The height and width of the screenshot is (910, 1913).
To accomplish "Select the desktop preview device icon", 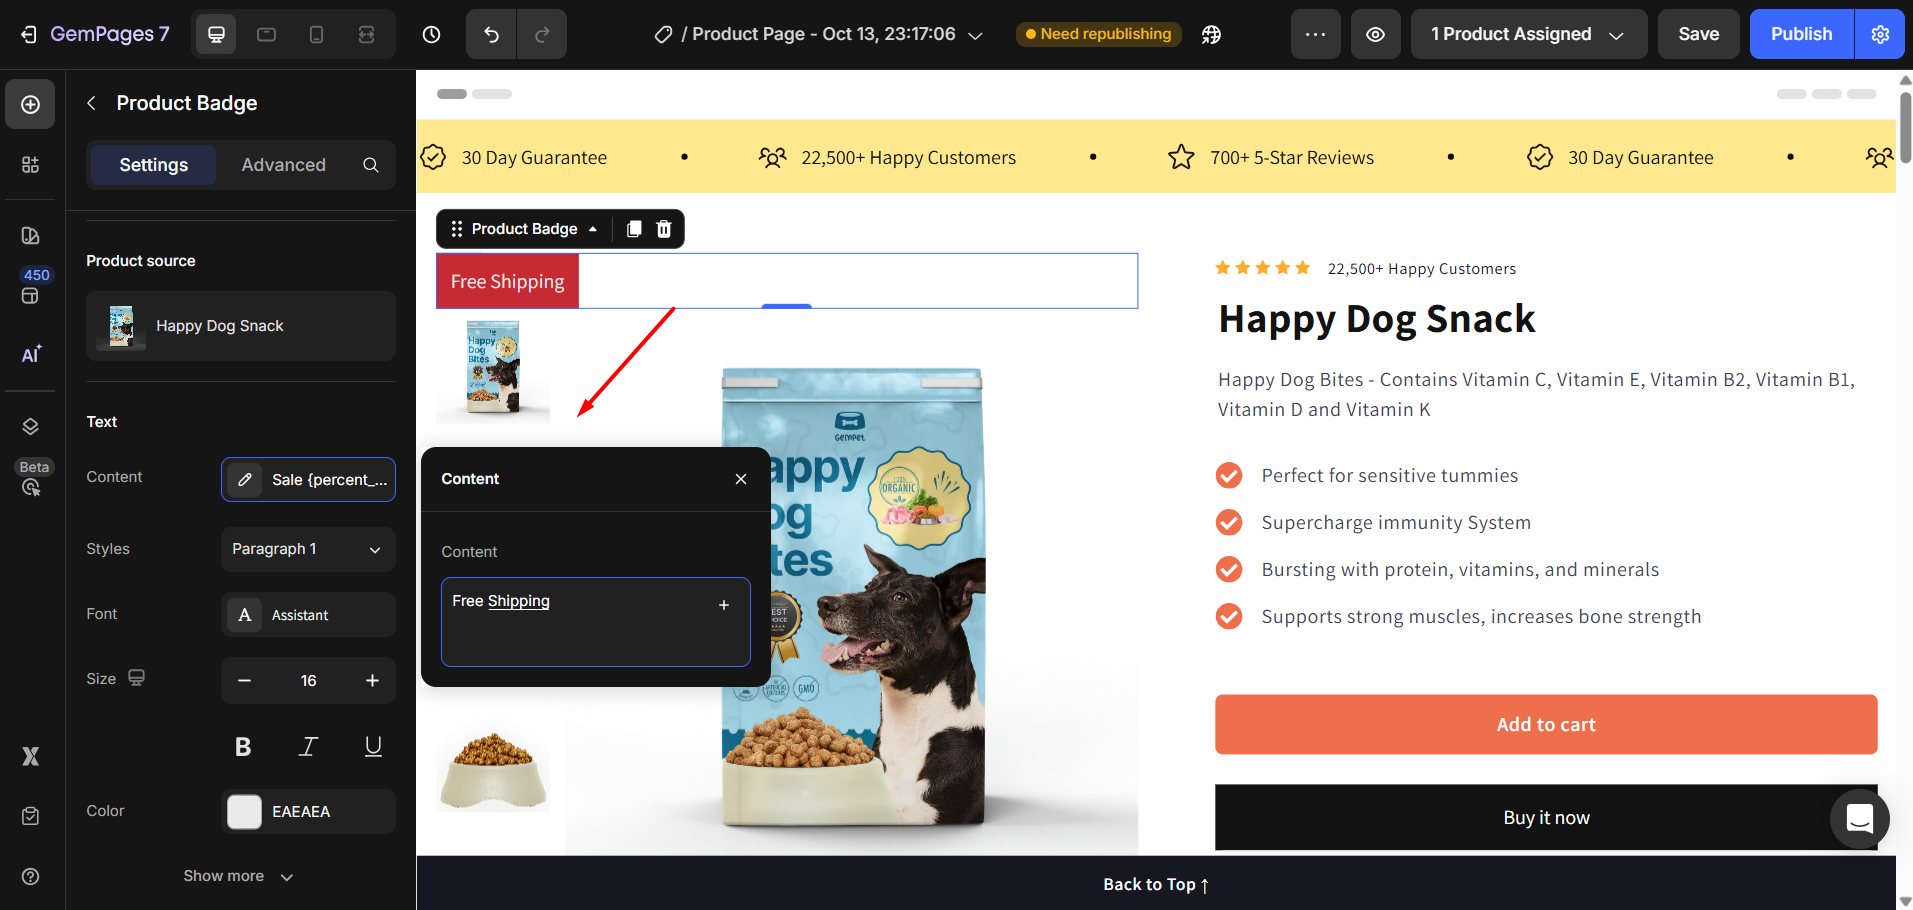I will tap(216, 33).
